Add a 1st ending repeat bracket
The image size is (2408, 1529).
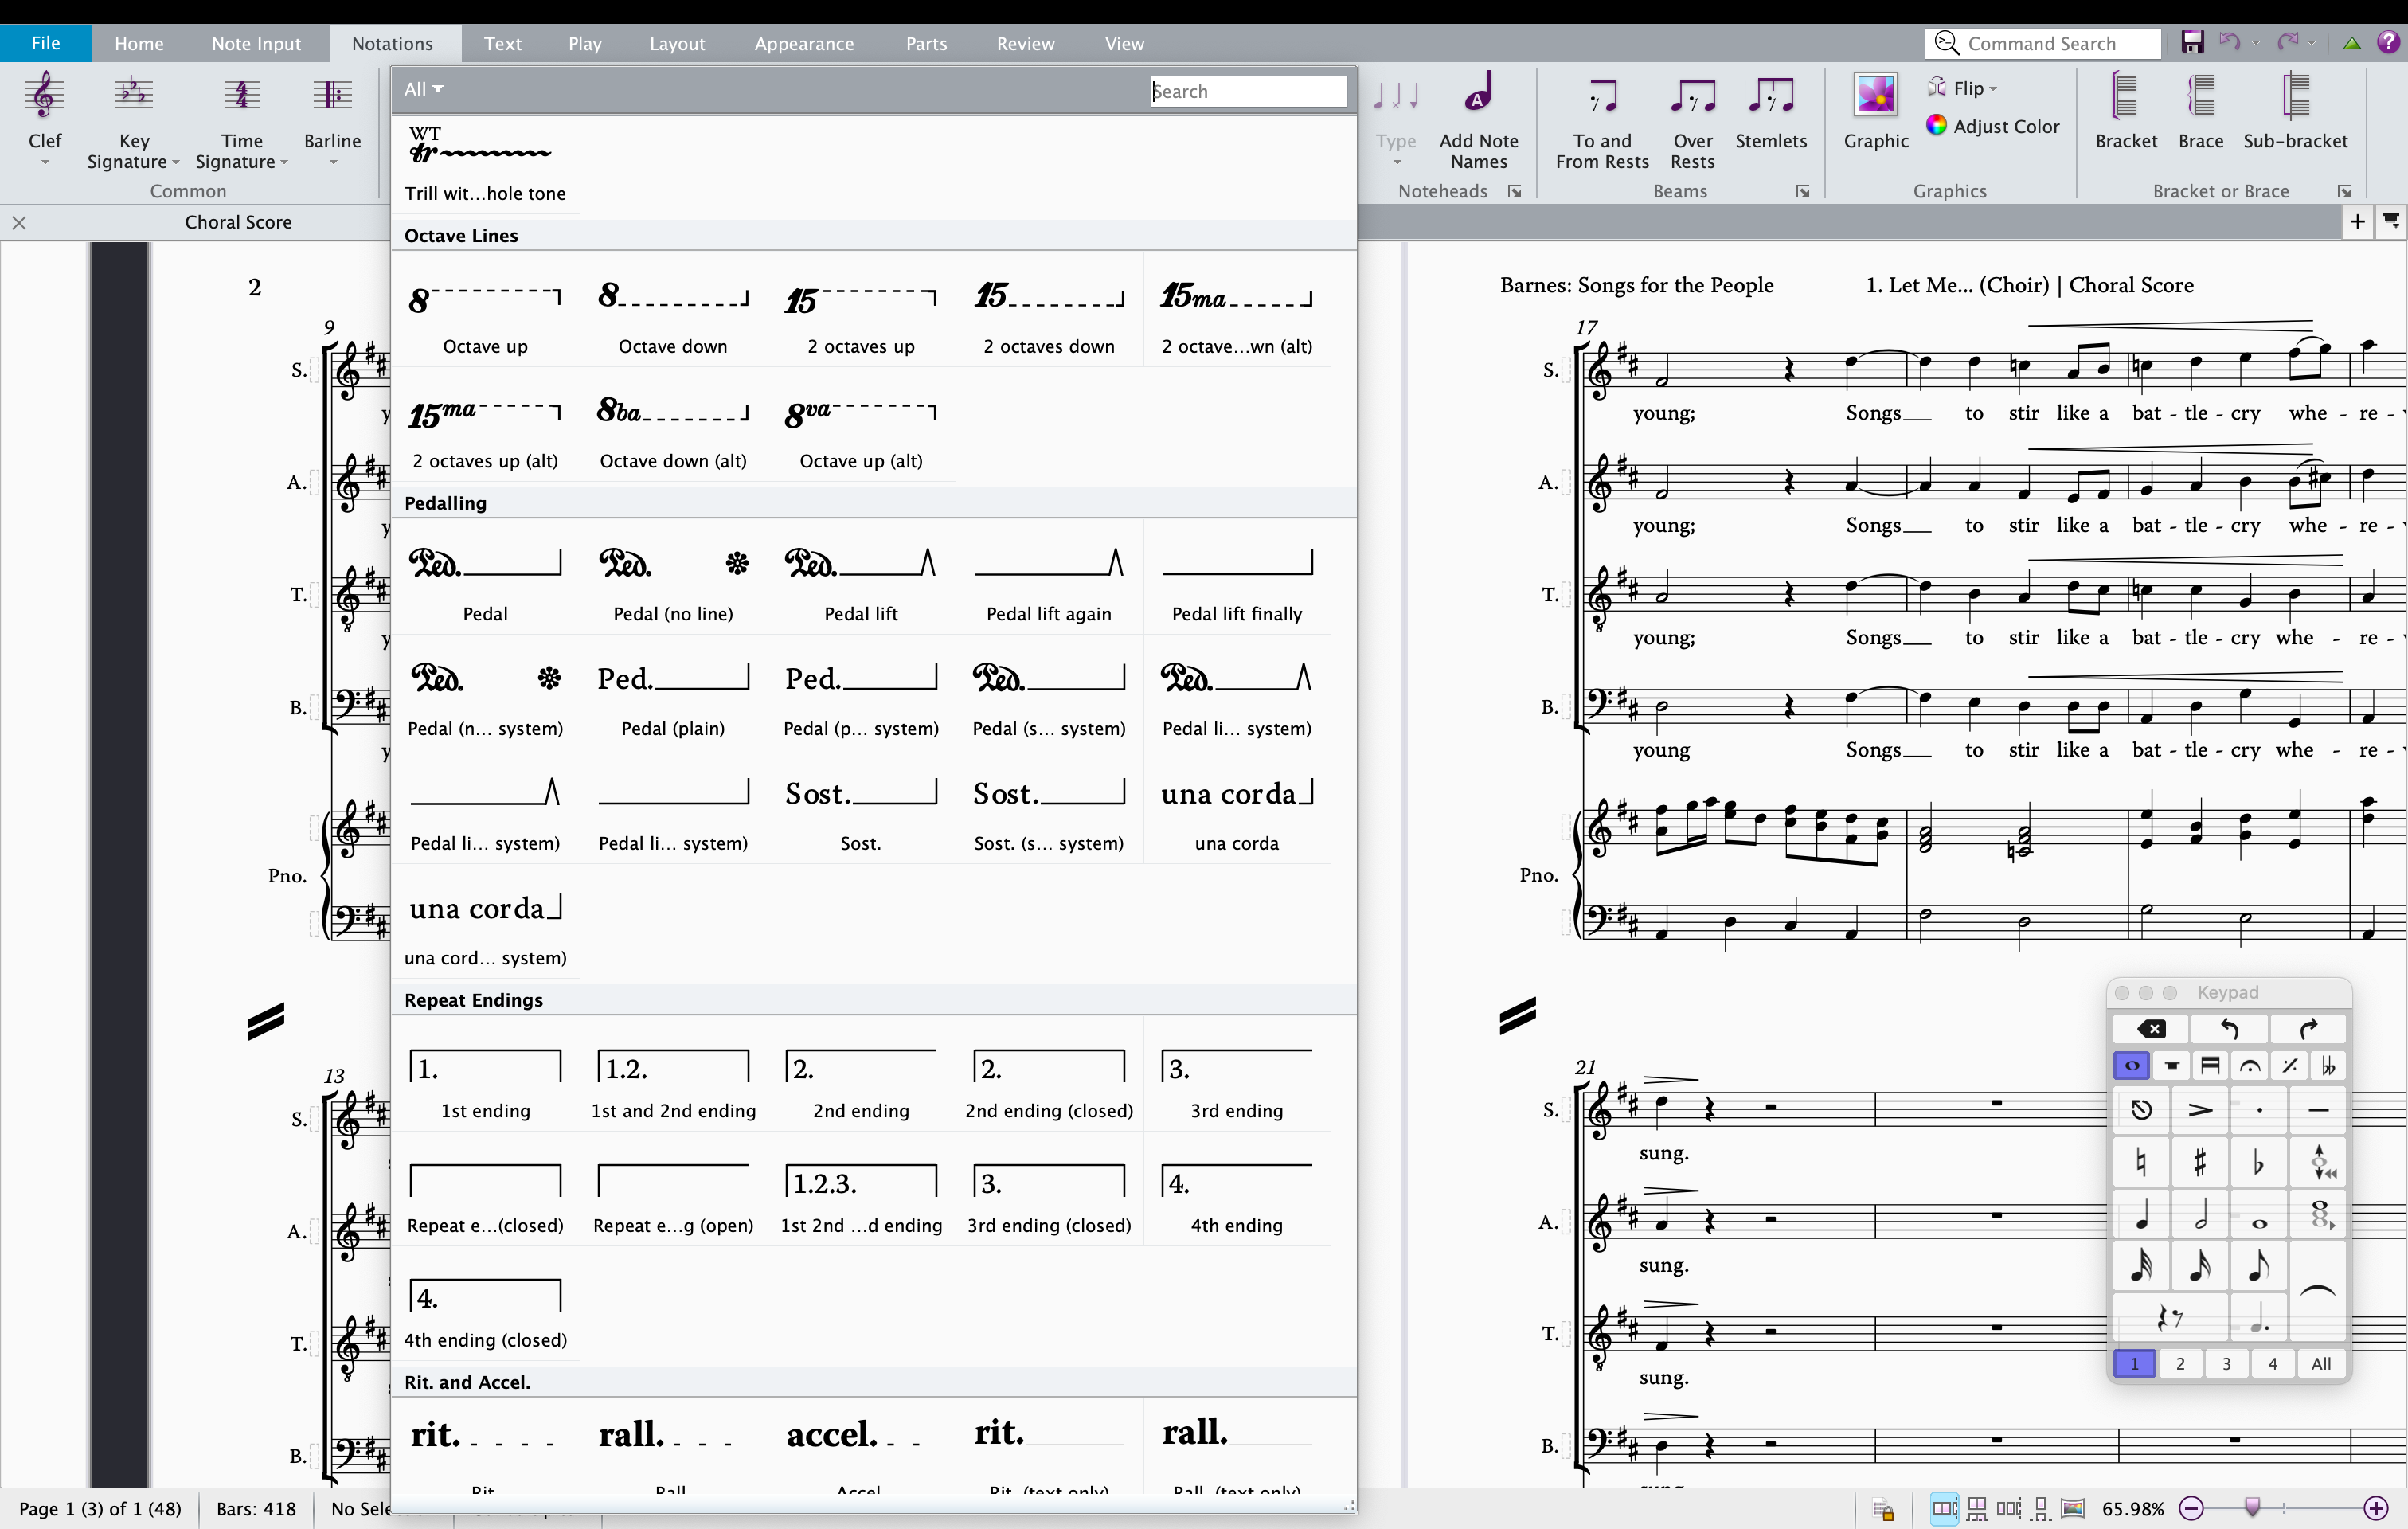coord(485,1075)
